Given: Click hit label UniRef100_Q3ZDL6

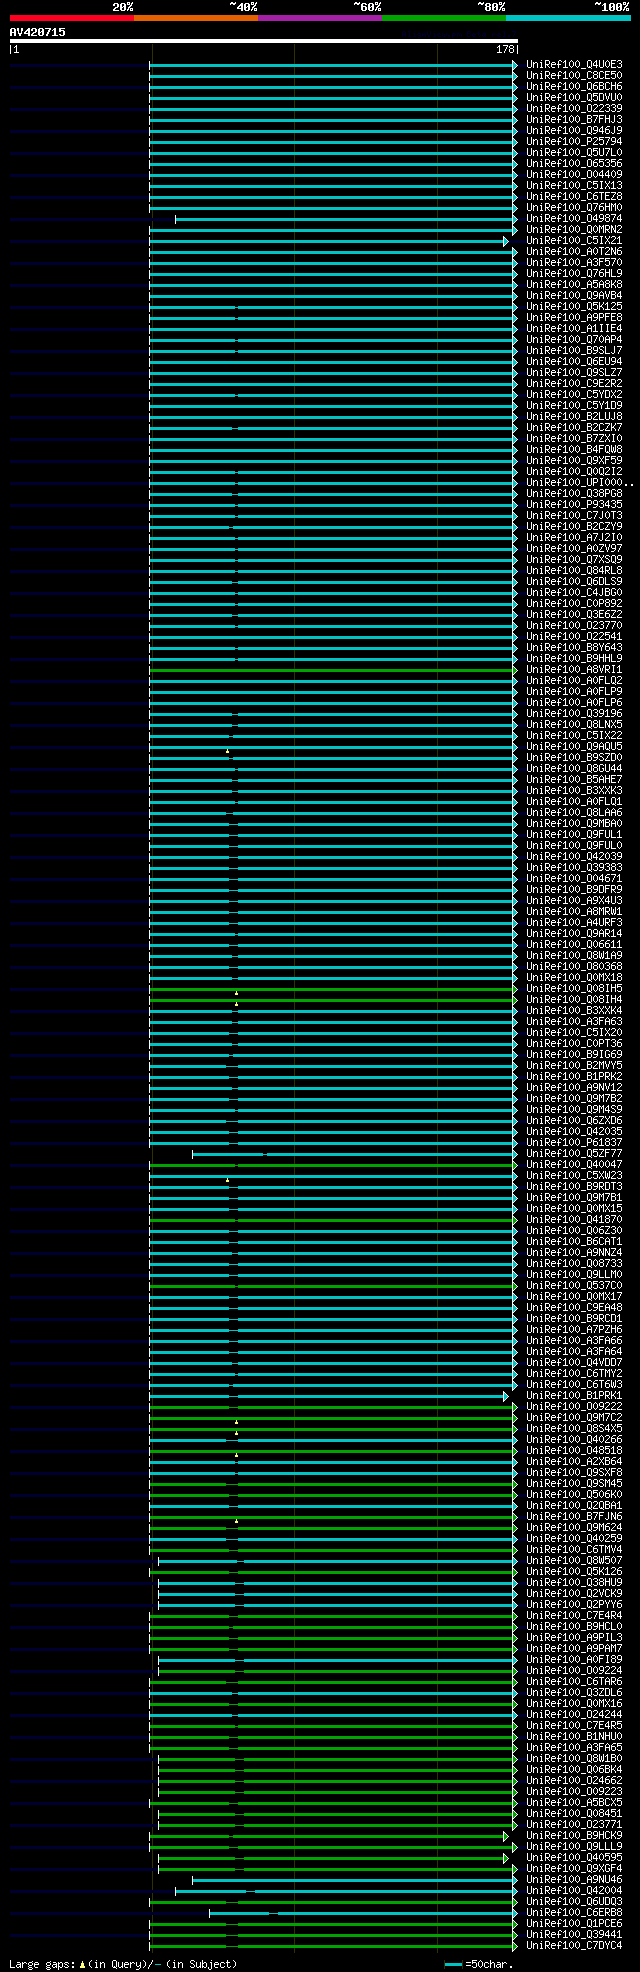Looking at the screenshot, I should click(x=574, y=1692).
